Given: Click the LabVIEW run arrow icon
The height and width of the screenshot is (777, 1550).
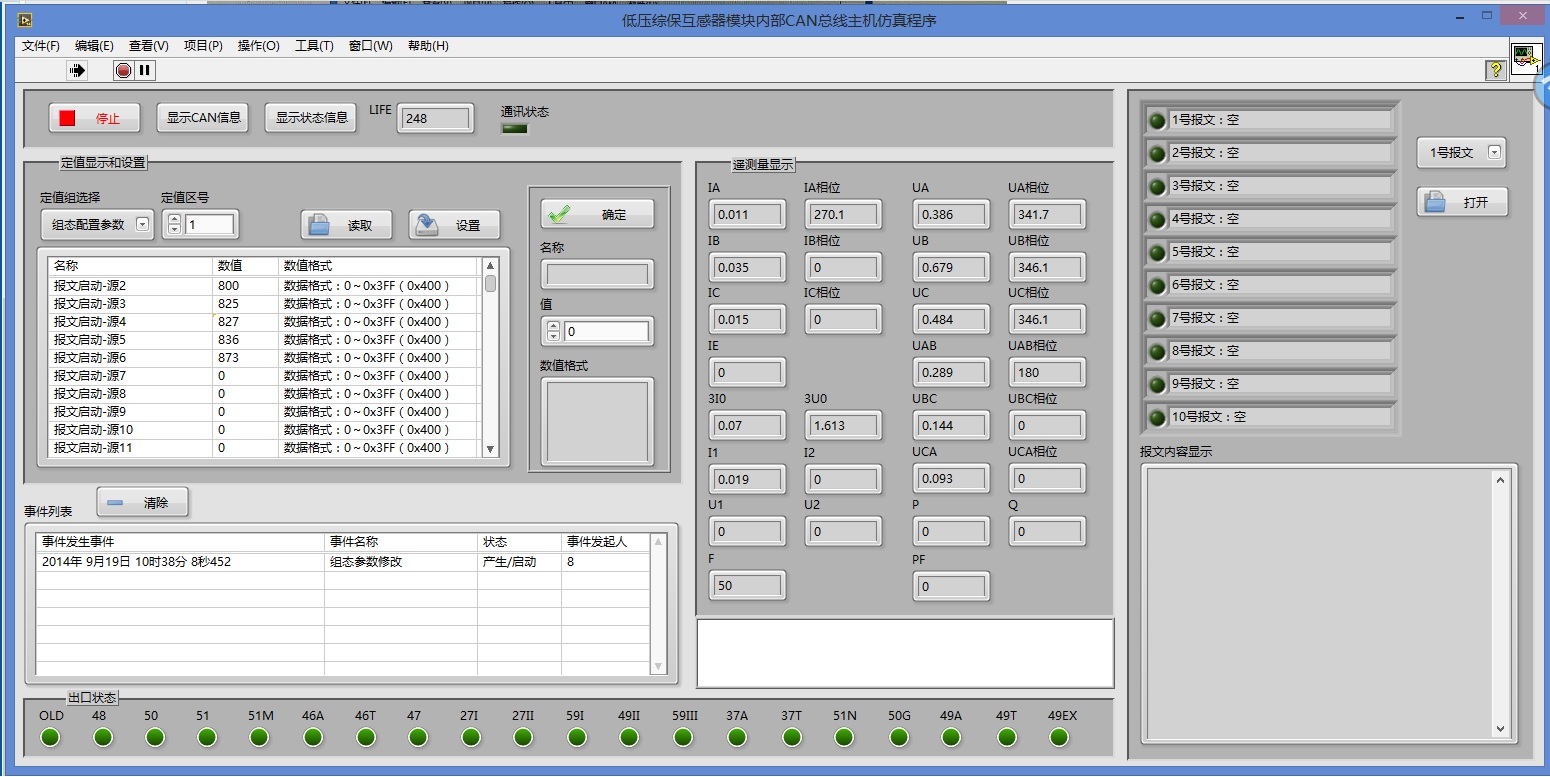Looking at the screenshot, I should tap(77, 70).
